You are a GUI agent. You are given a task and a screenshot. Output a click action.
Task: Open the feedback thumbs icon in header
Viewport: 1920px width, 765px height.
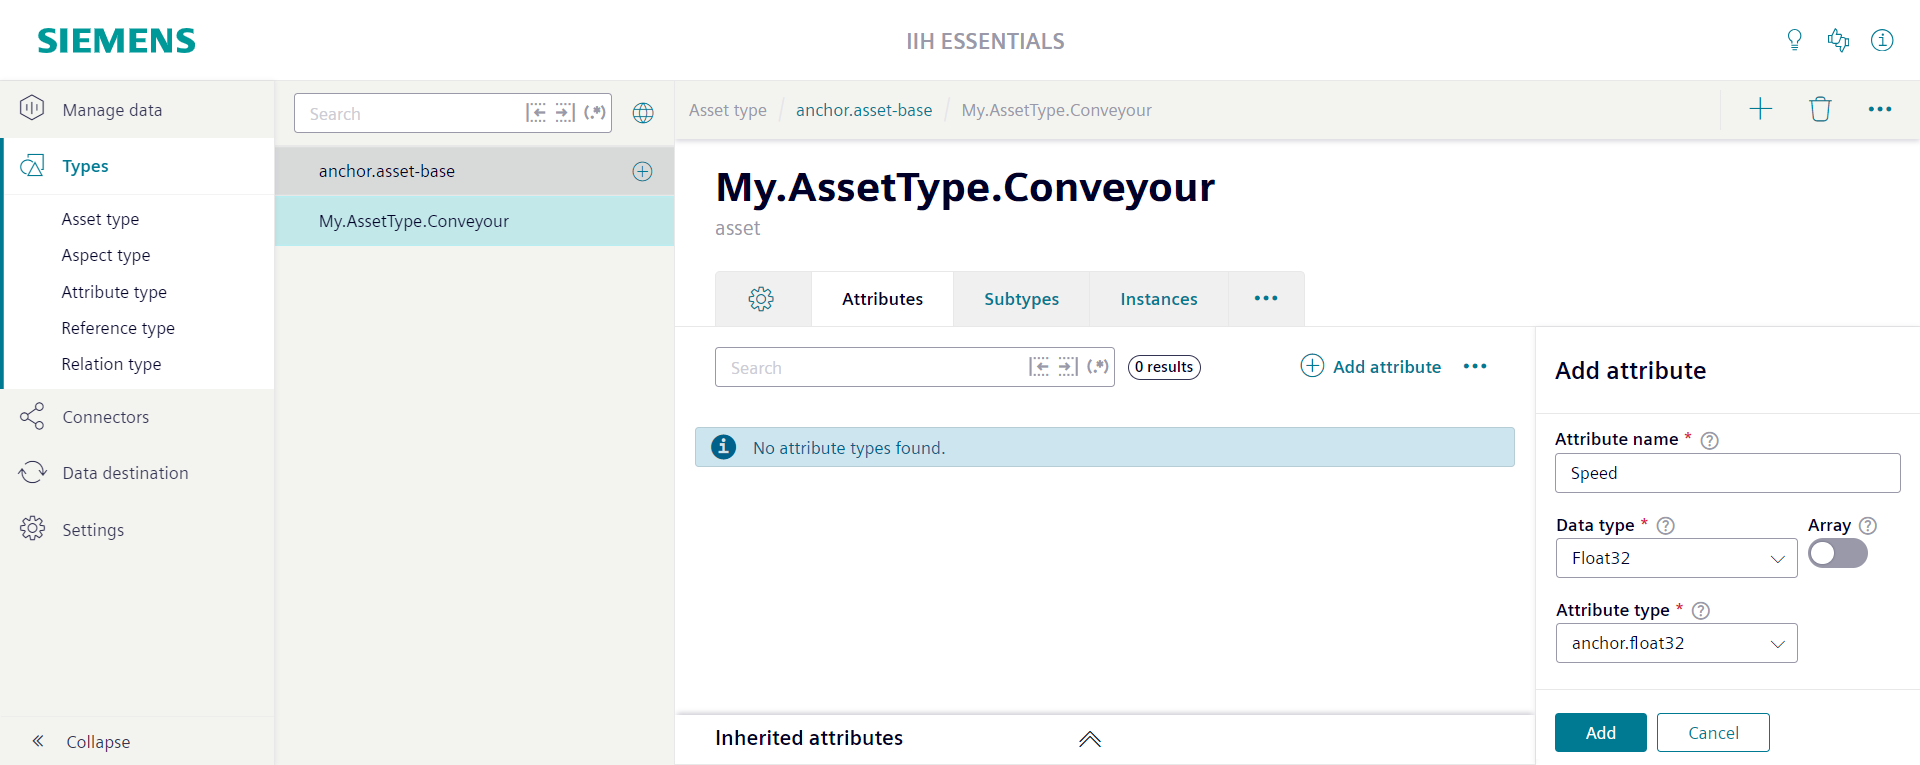[x=1838, y=40]
